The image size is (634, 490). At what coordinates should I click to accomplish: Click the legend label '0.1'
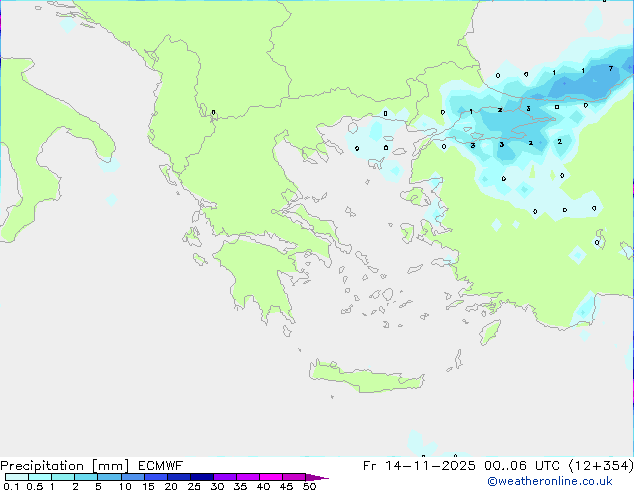coord(11,486)
